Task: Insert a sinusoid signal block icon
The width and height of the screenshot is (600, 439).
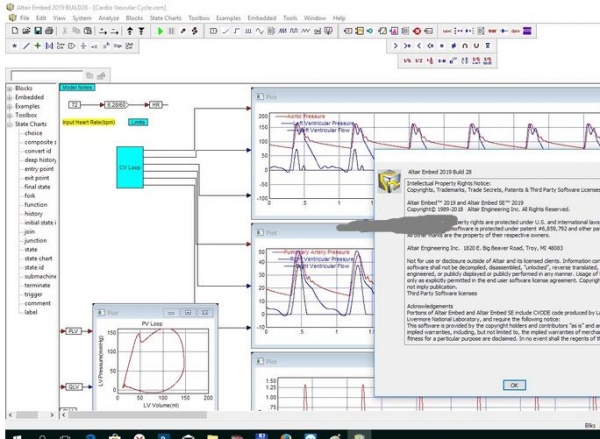Action: 260,31
